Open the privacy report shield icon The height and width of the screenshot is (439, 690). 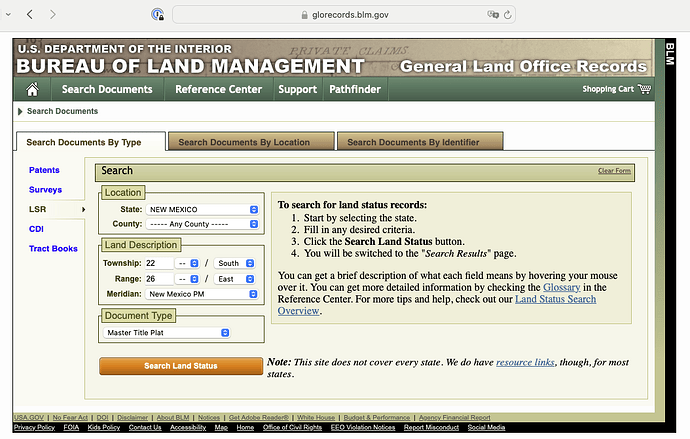click(158, 15)
